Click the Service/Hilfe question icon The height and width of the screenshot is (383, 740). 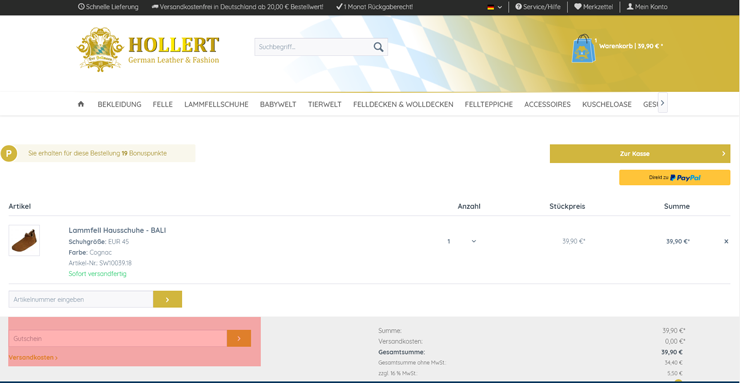(x=519, y=7)
